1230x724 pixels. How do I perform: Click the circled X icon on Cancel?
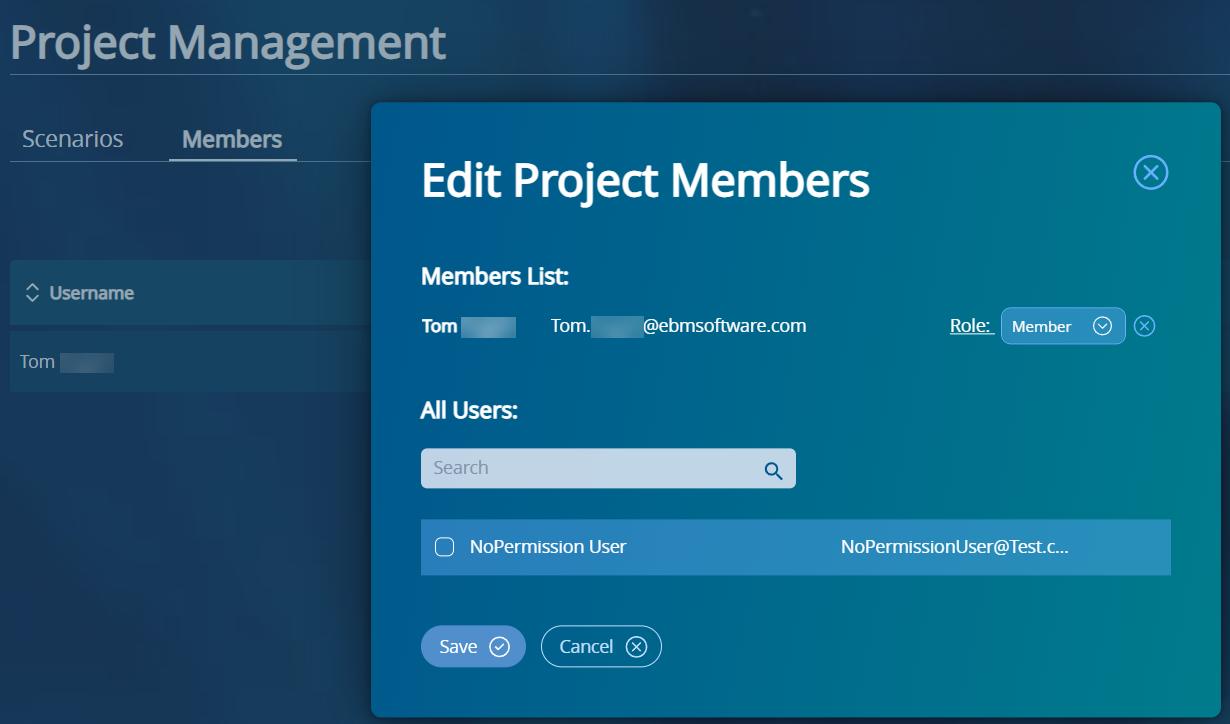[636, 647]
